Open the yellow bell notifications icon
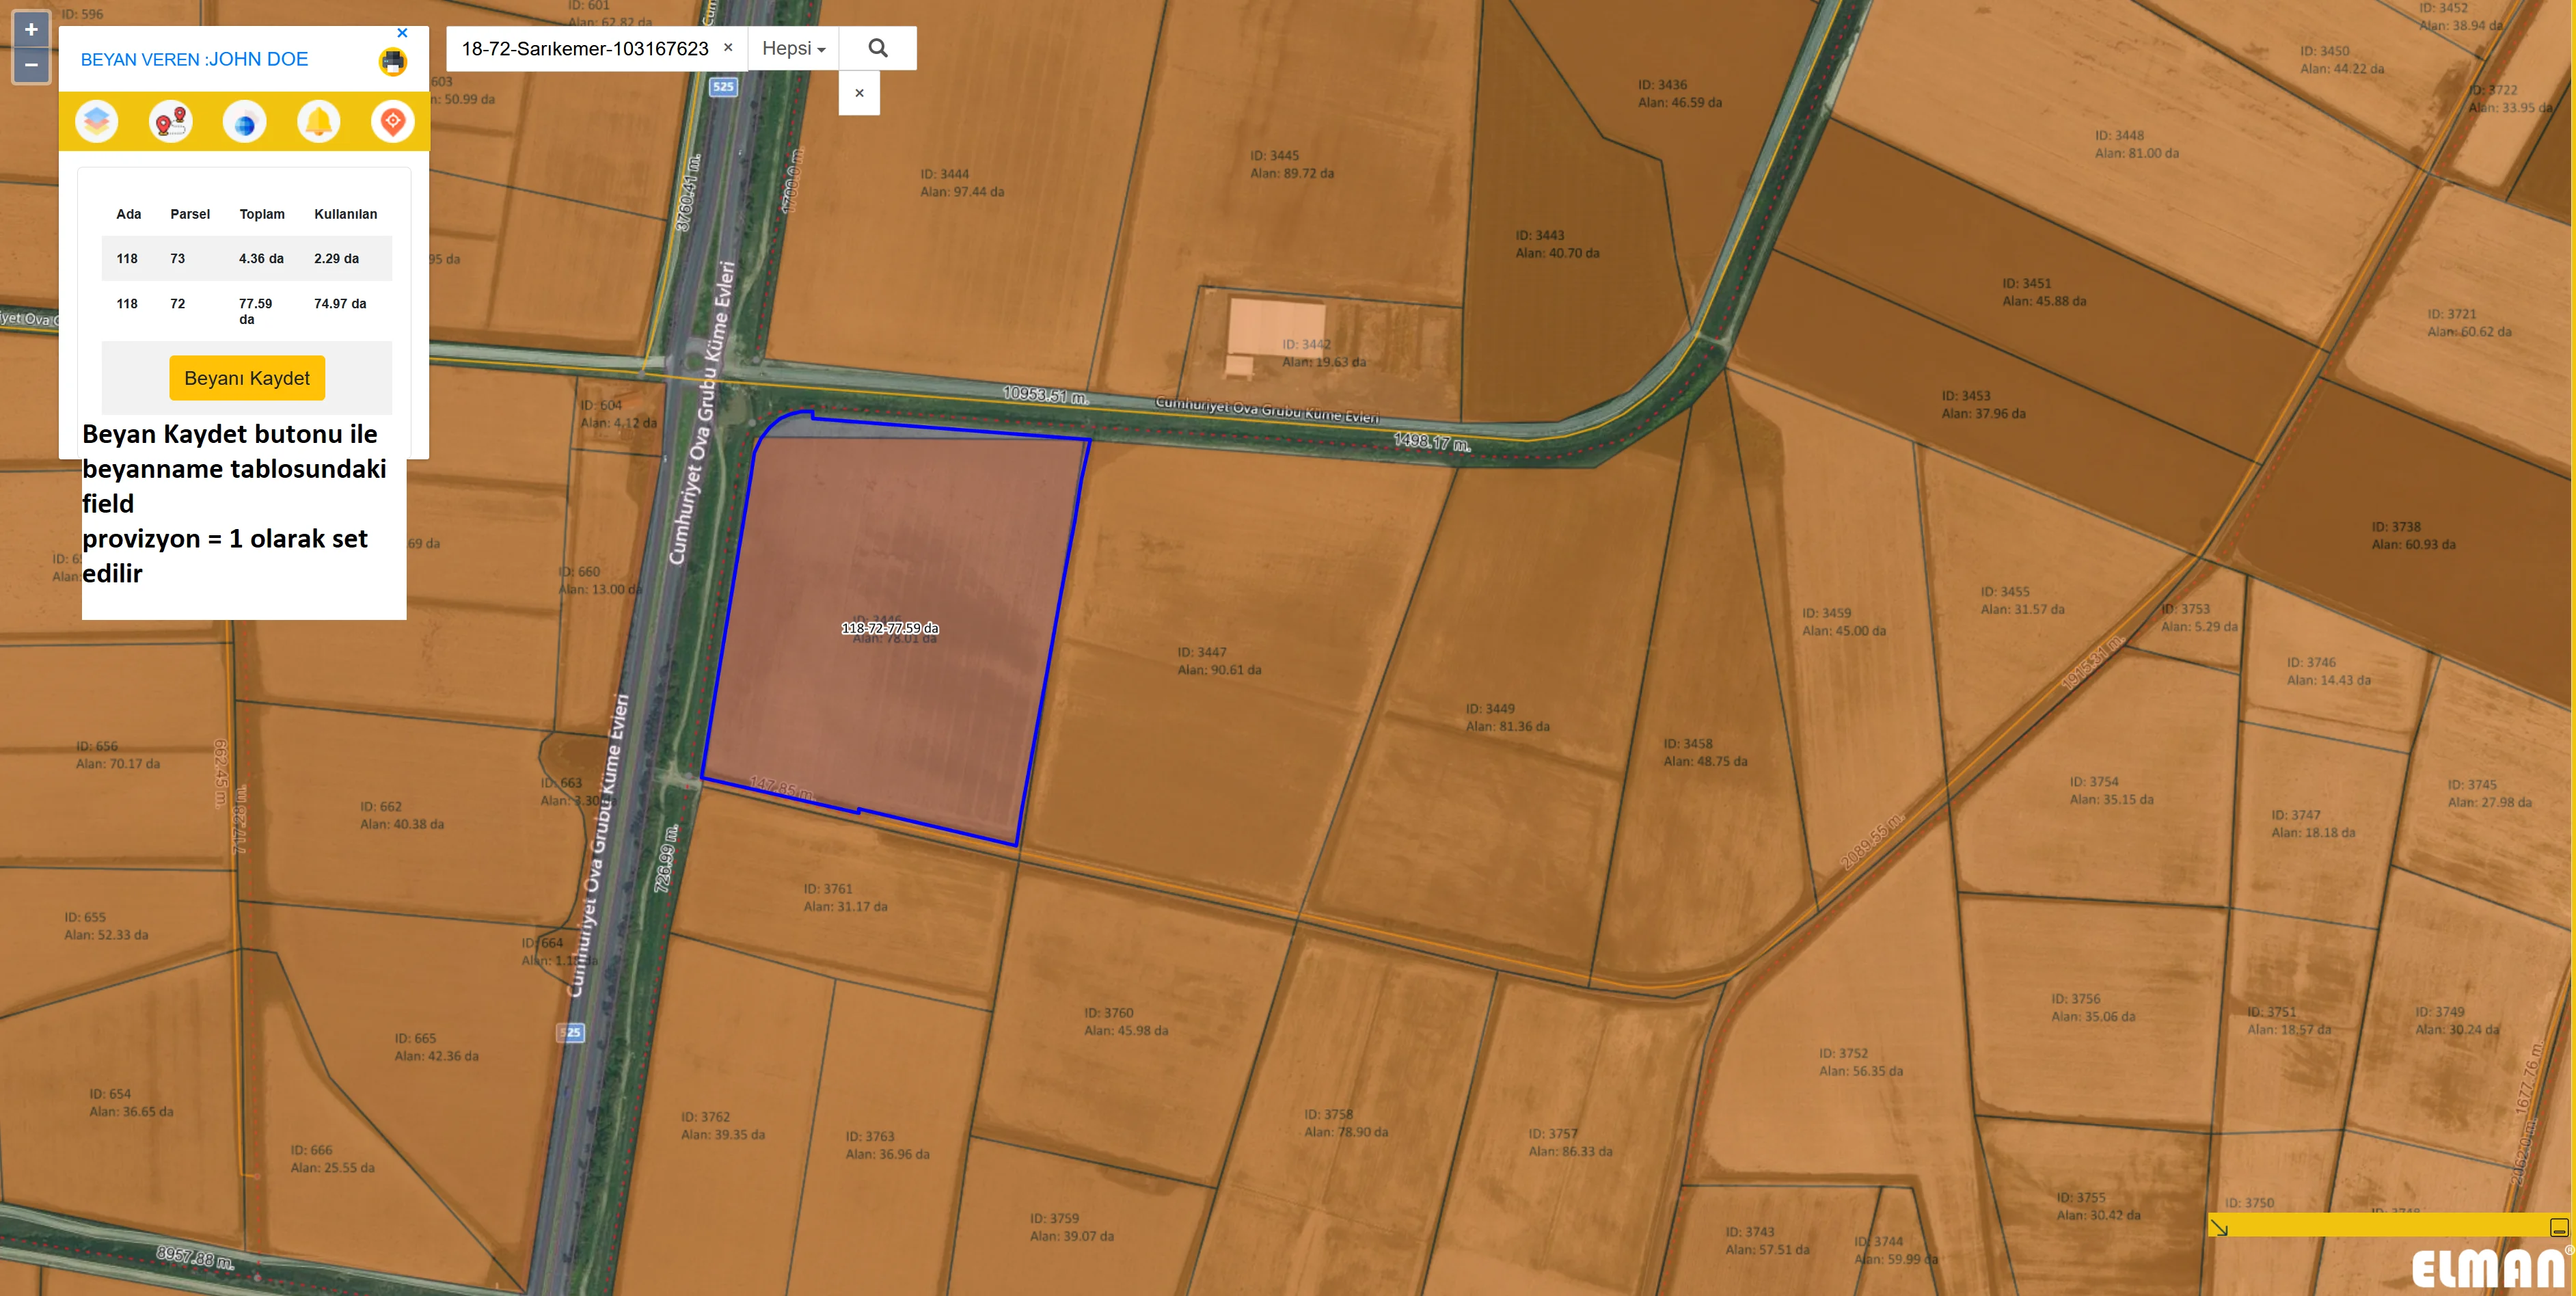 [319, 121]
